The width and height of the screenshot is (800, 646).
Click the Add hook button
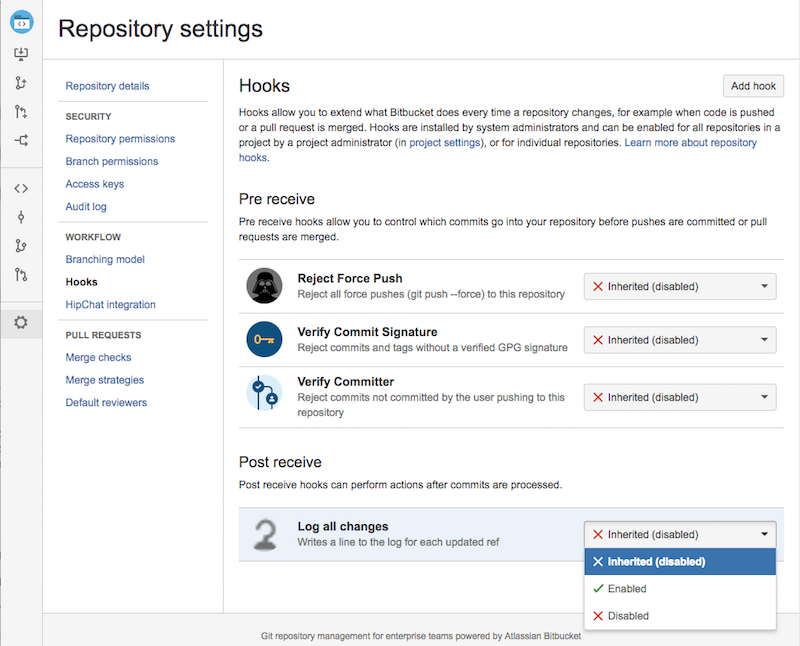[753, 86]
